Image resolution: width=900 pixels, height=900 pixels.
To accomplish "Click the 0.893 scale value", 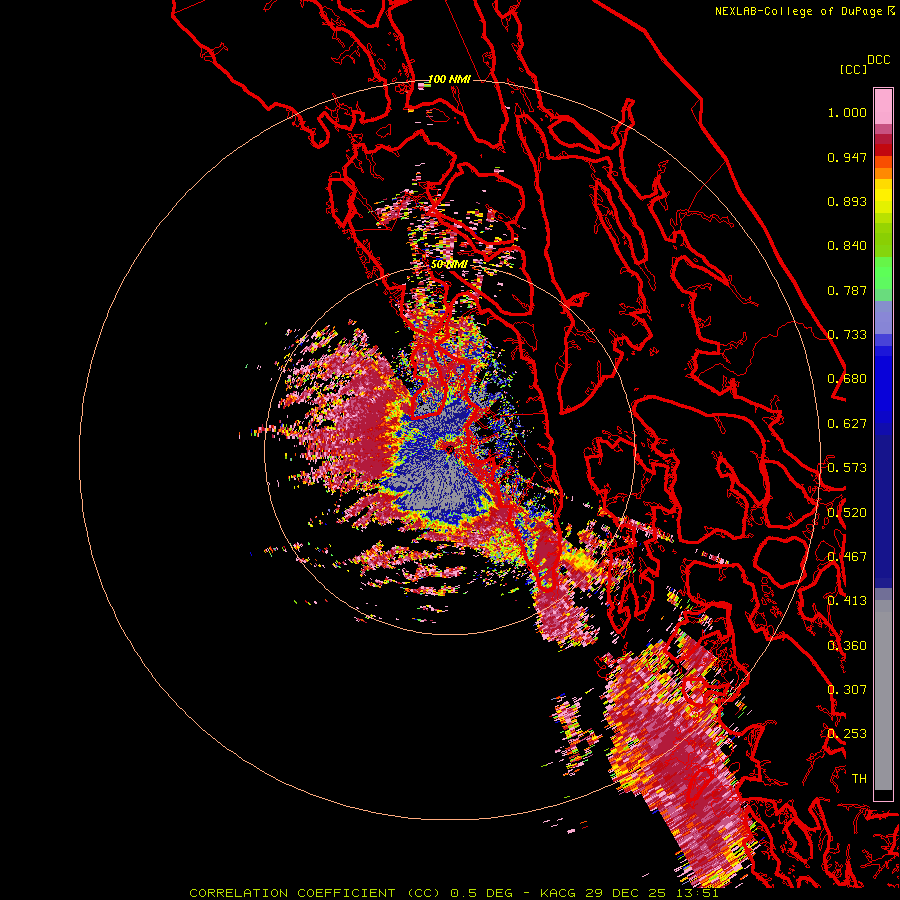I will coord(847,201).
